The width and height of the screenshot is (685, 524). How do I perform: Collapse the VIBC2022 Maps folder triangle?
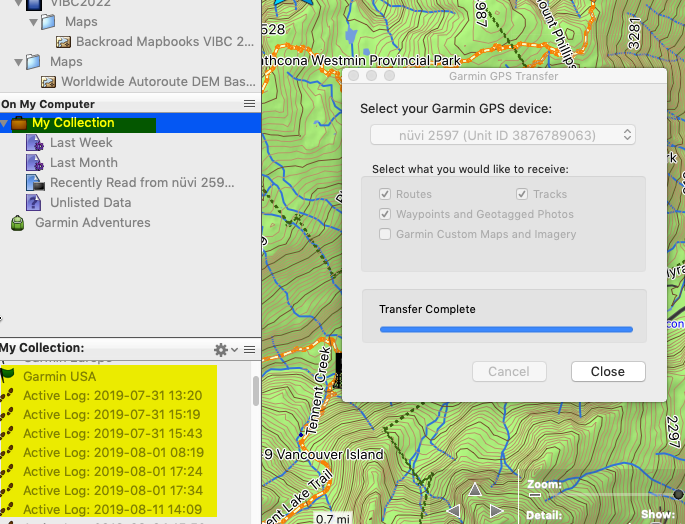pyautogui.click(x=33, y=22)
